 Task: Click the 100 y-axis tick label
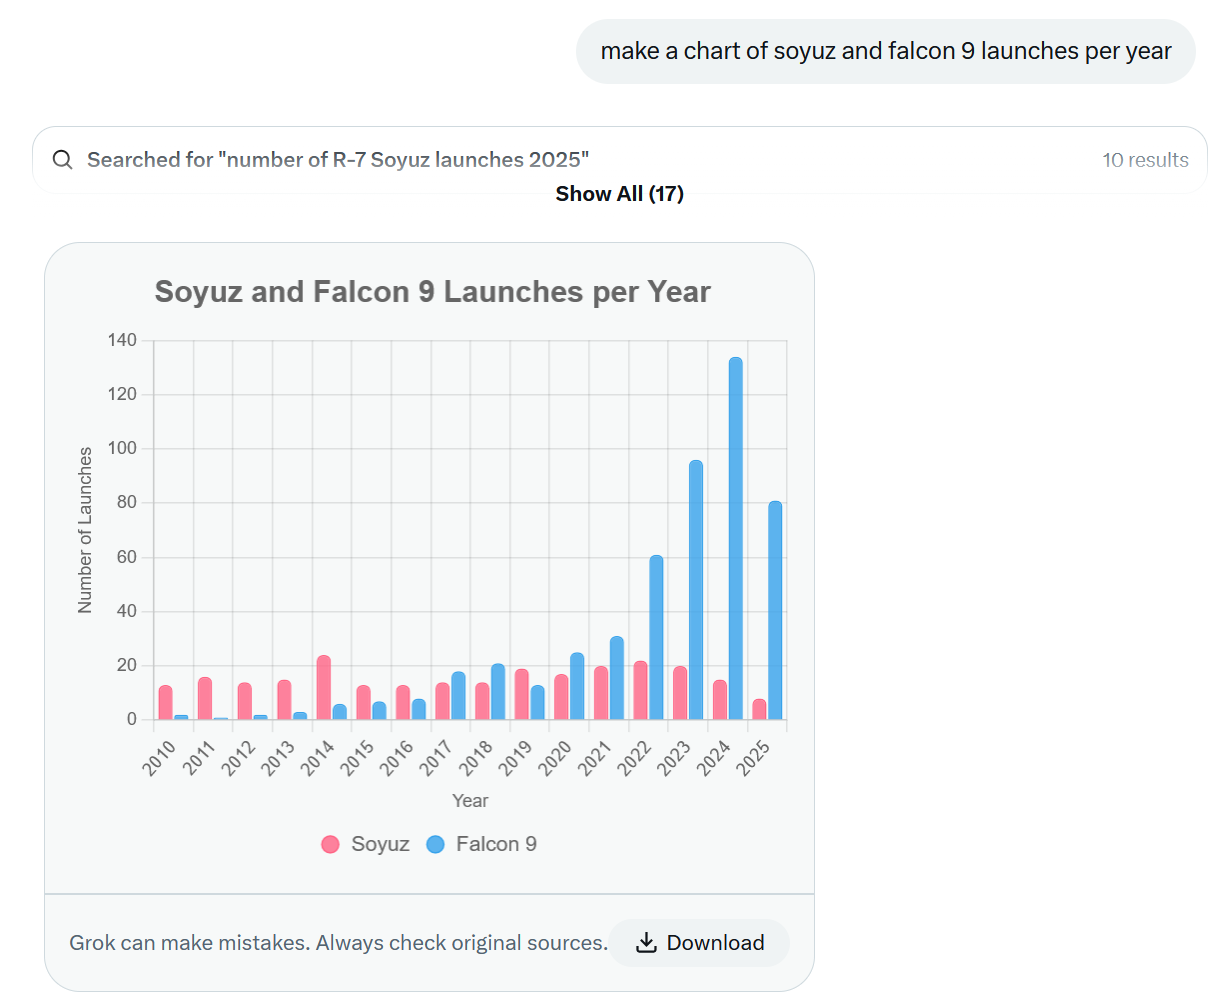click(x=122, y=448)
